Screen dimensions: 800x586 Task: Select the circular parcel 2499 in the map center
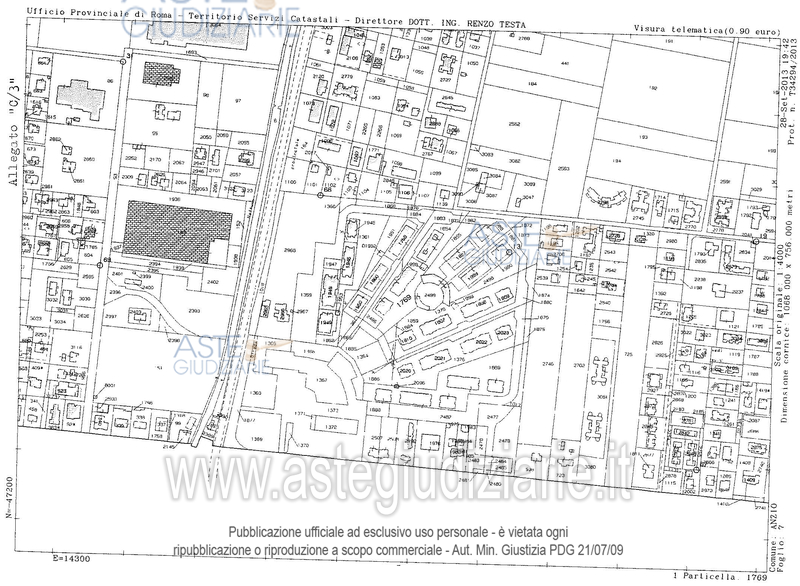(430, 296)
